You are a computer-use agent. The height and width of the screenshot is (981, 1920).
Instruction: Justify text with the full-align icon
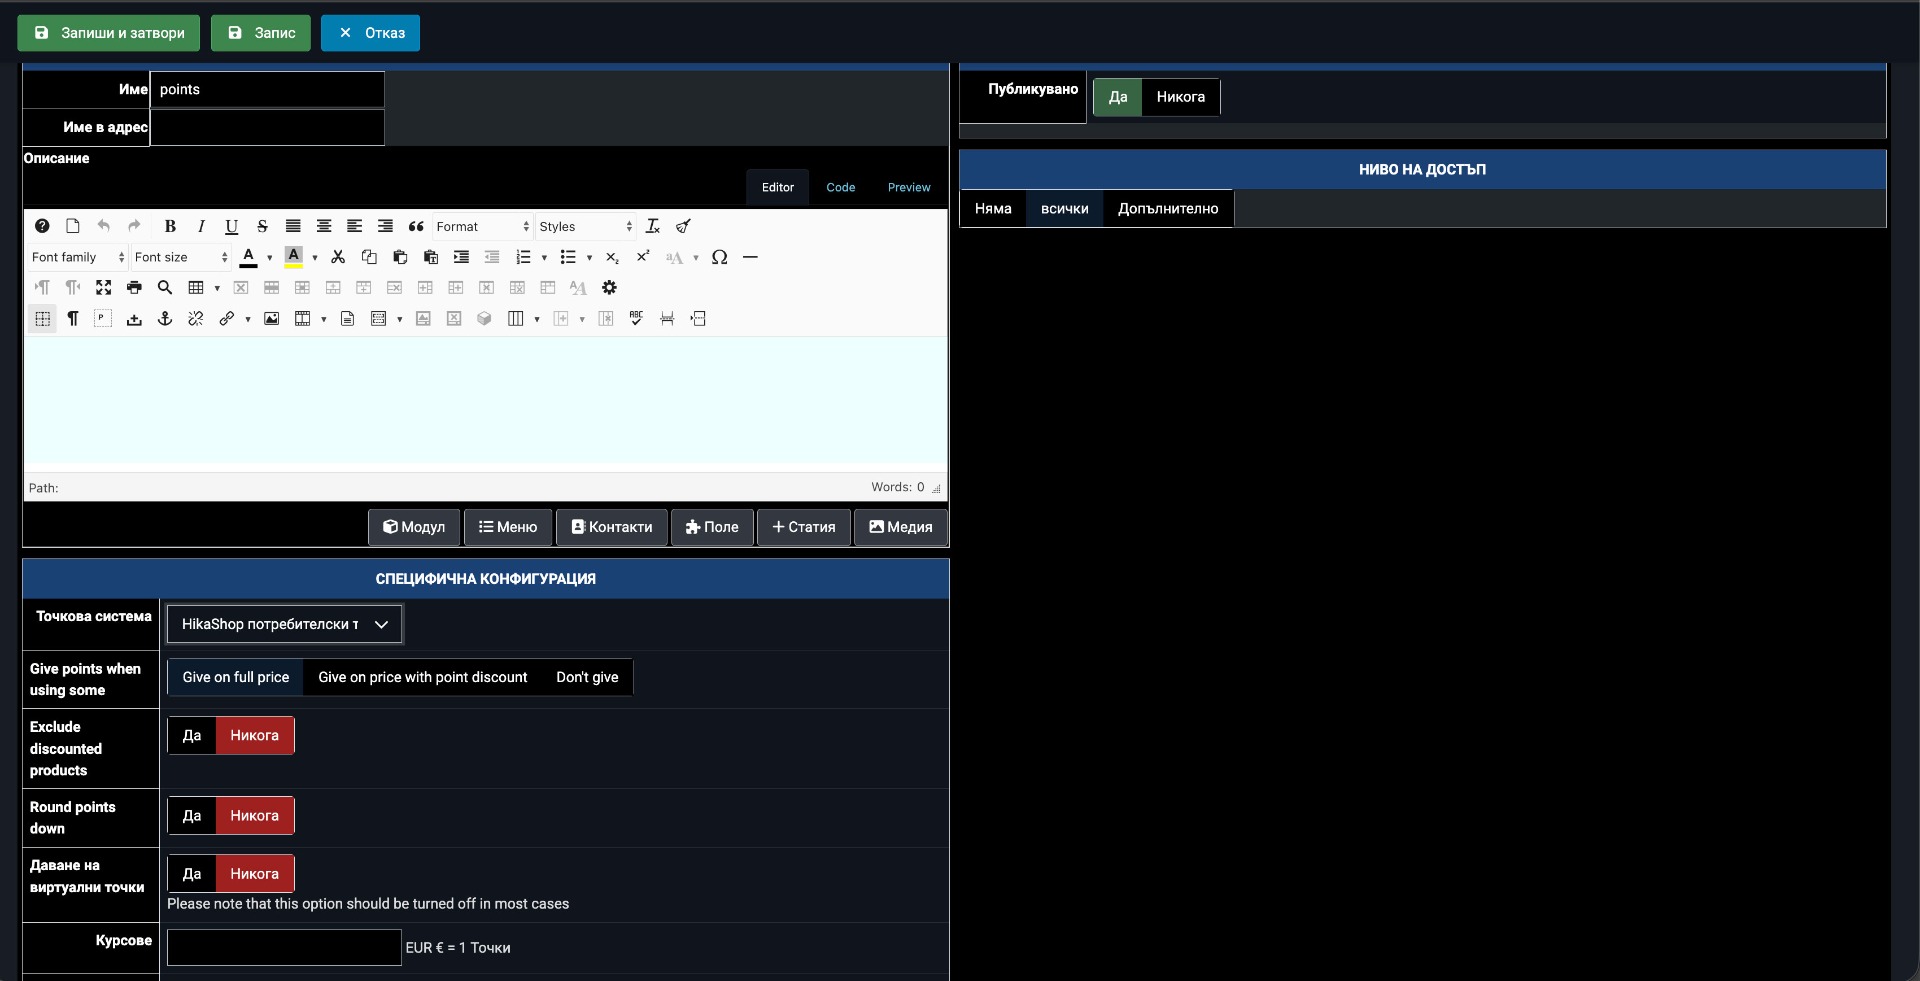click(x=293, y=226)
